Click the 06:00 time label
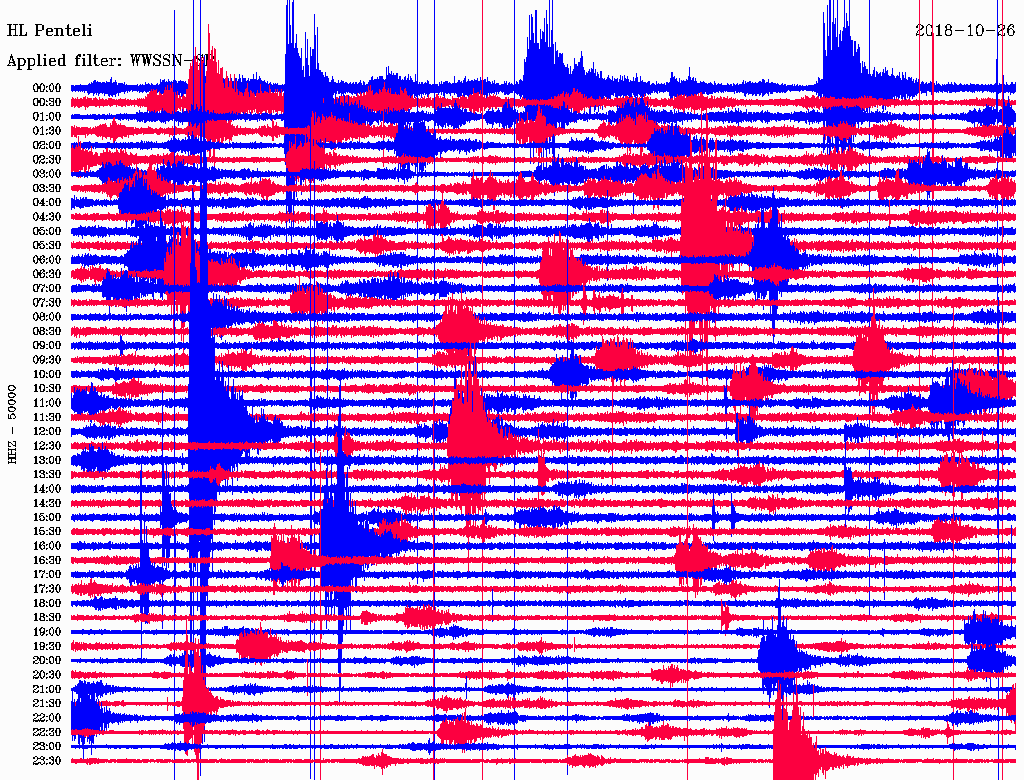Image resolution: width=1024 pixels, height=780 pixels. (47, 260)
